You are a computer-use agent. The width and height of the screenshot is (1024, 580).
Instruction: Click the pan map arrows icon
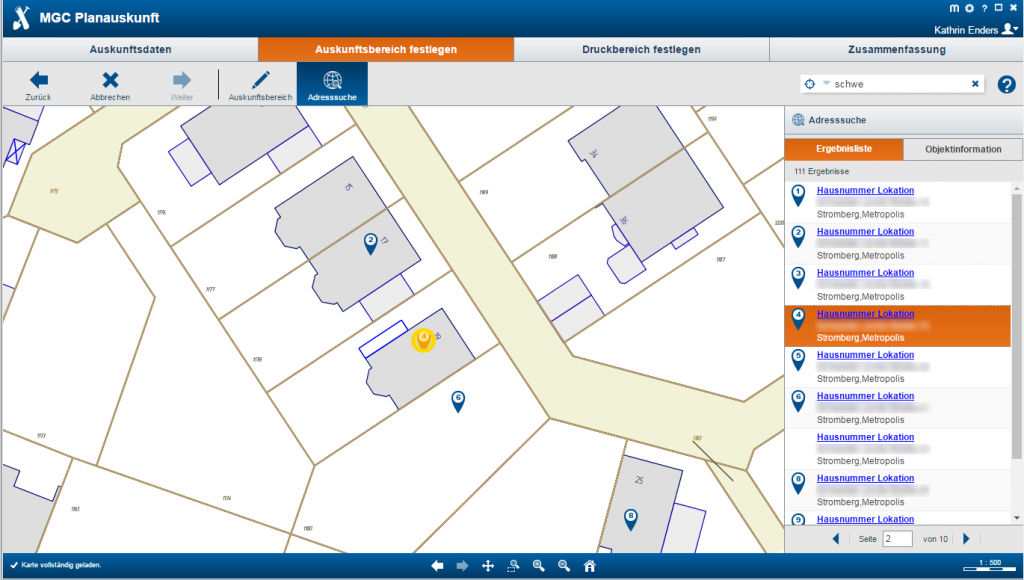coord(488,566)
